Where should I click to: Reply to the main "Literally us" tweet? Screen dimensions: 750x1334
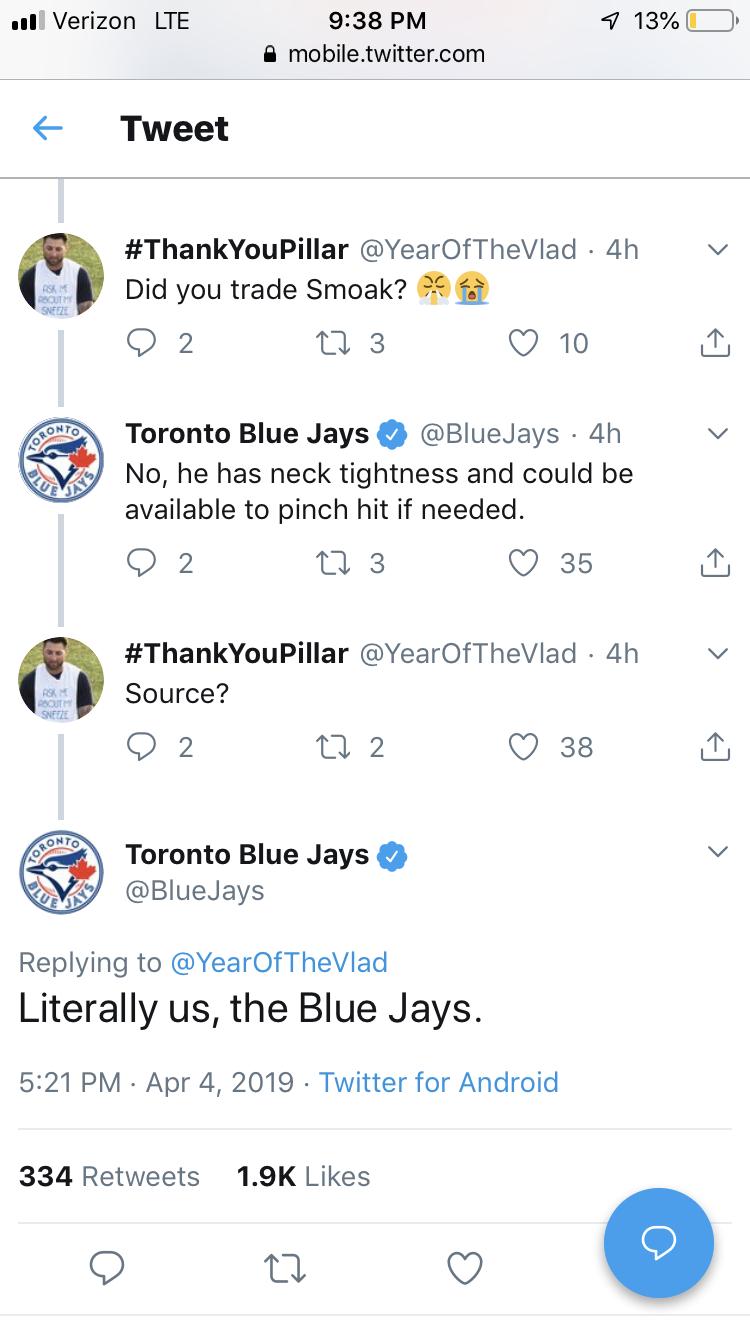(x=107, y=1267)
